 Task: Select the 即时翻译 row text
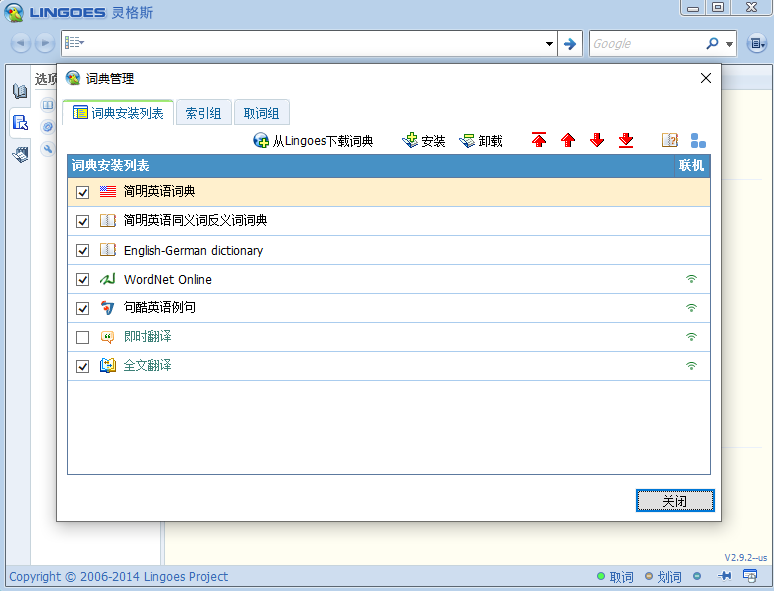coord(148,337)
